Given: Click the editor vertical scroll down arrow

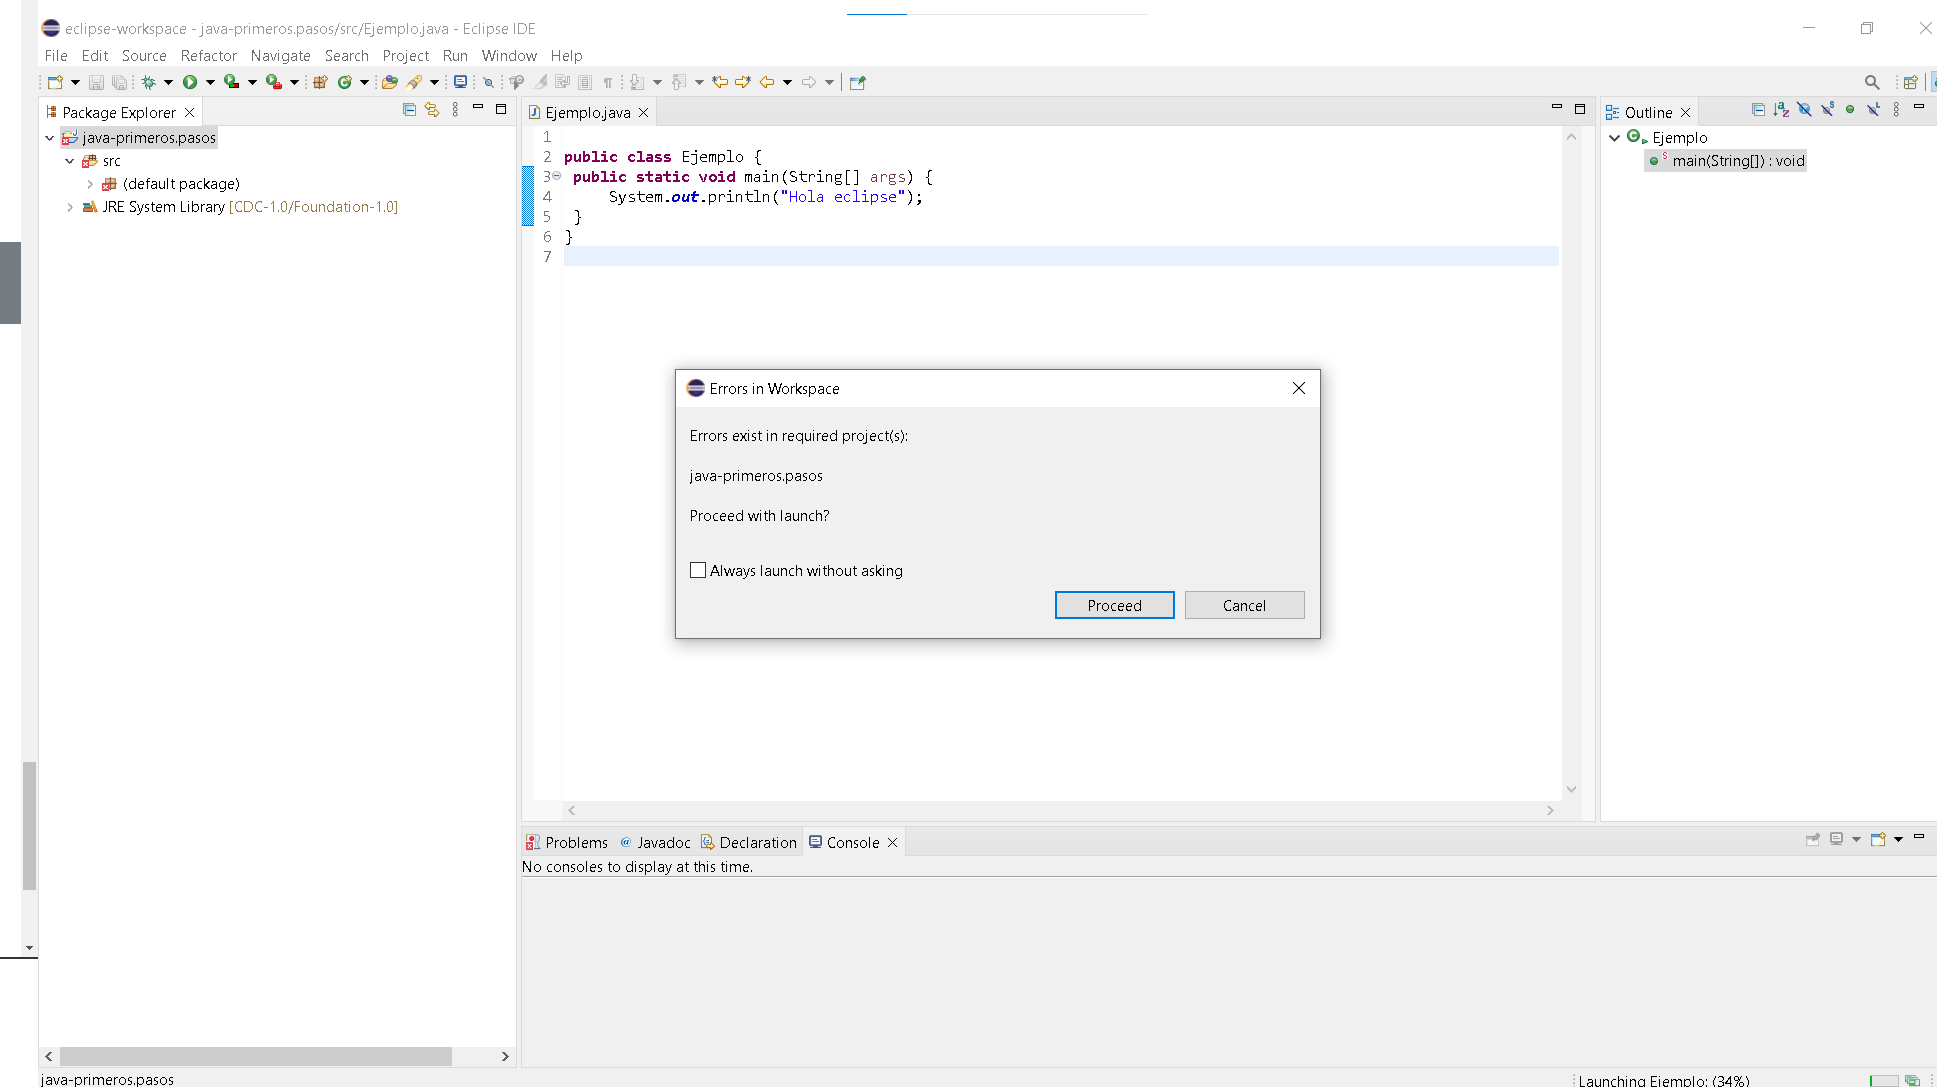Looking at the screenshot, I should 1571,789.
